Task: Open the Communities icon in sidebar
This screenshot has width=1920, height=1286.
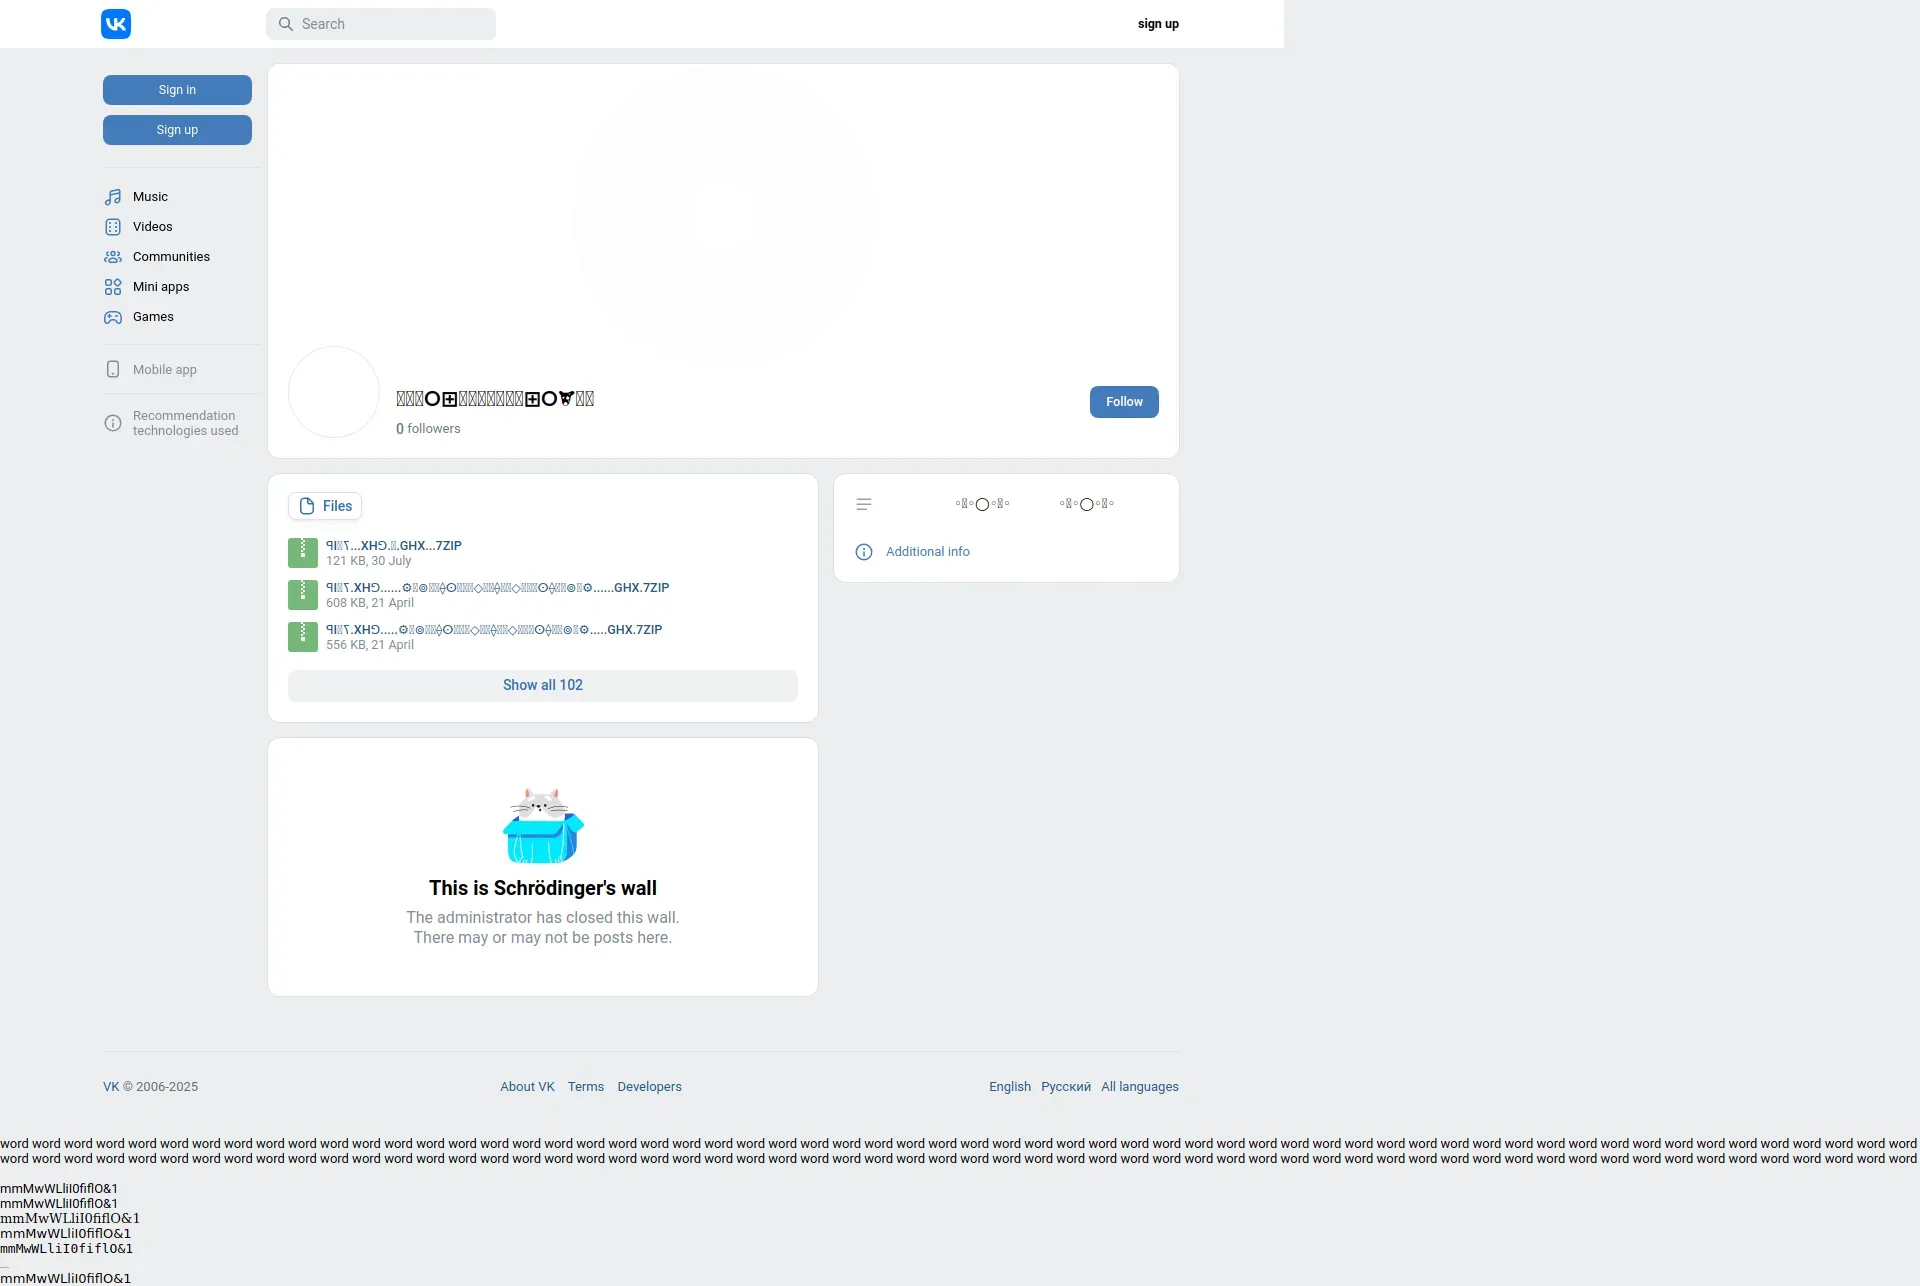Action: click(113, 257)
